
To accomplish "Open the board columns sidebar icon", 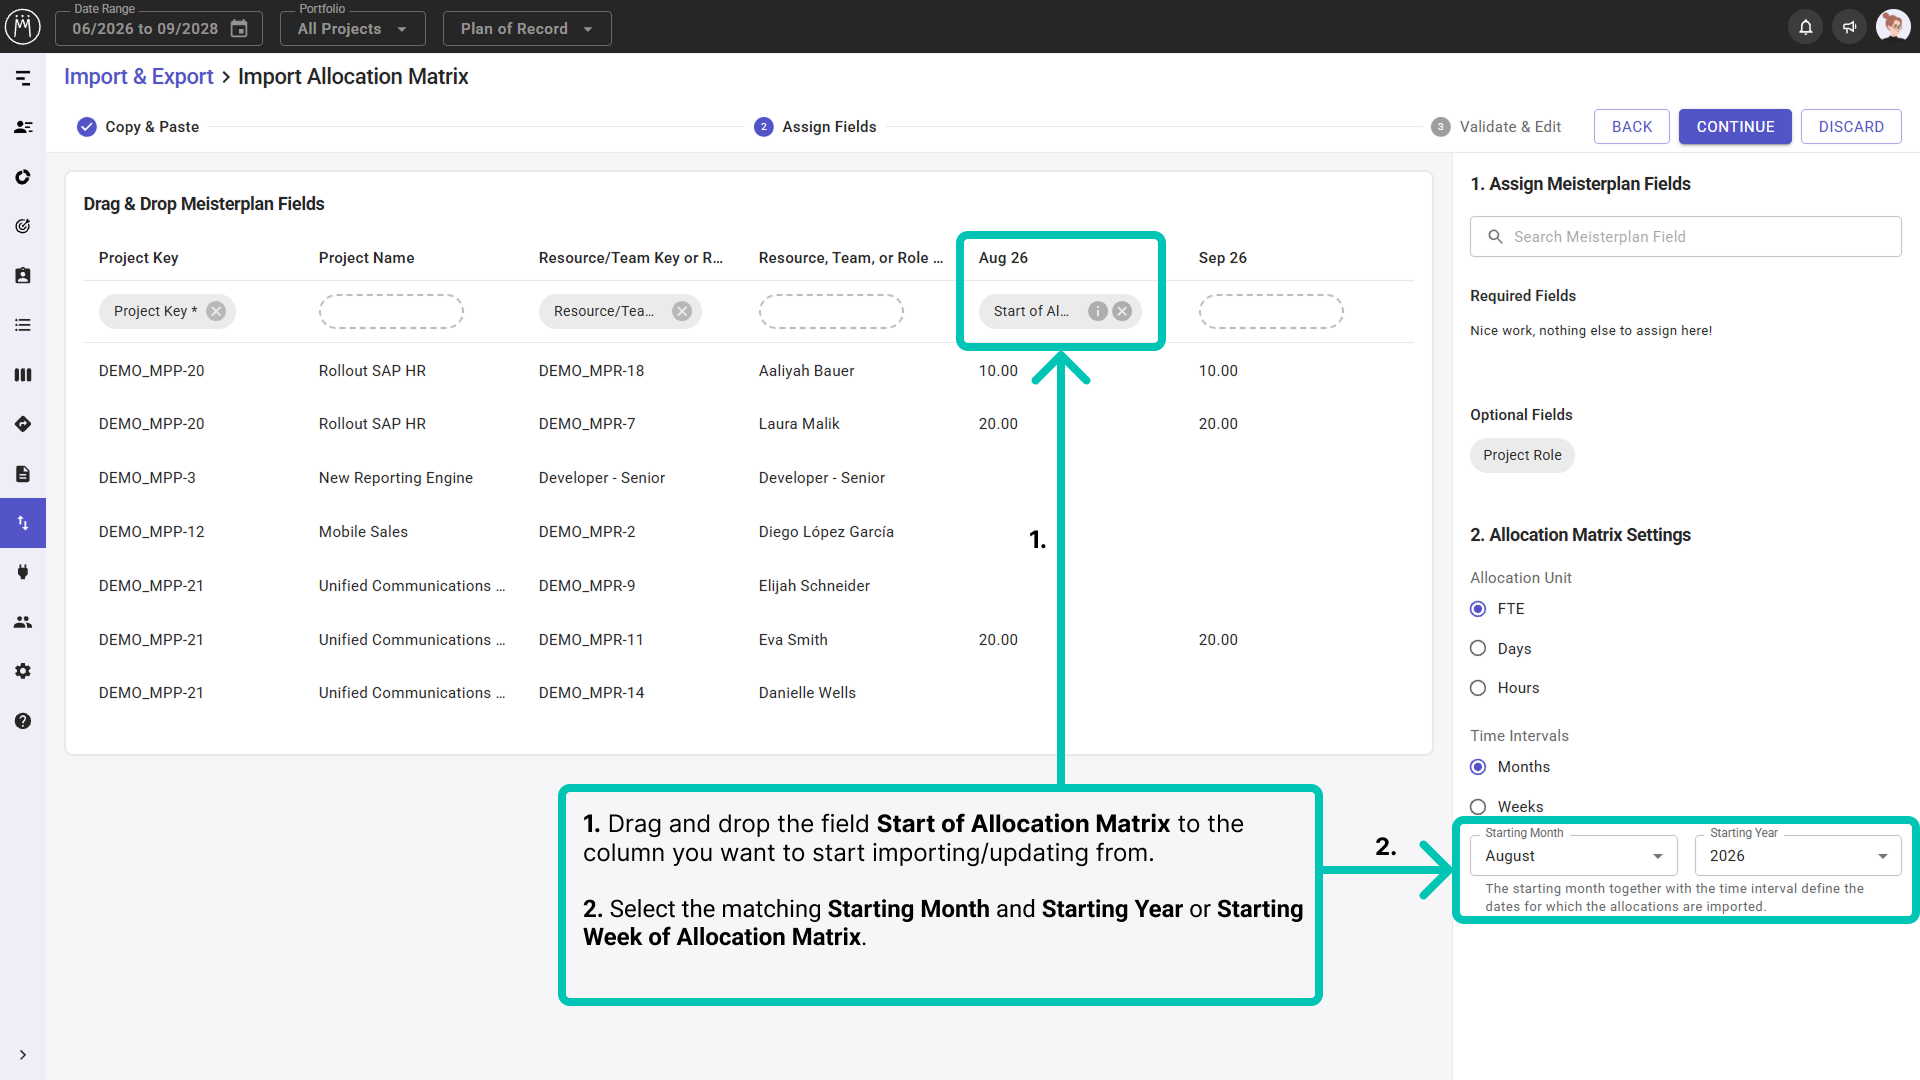I will coord(23,375).
